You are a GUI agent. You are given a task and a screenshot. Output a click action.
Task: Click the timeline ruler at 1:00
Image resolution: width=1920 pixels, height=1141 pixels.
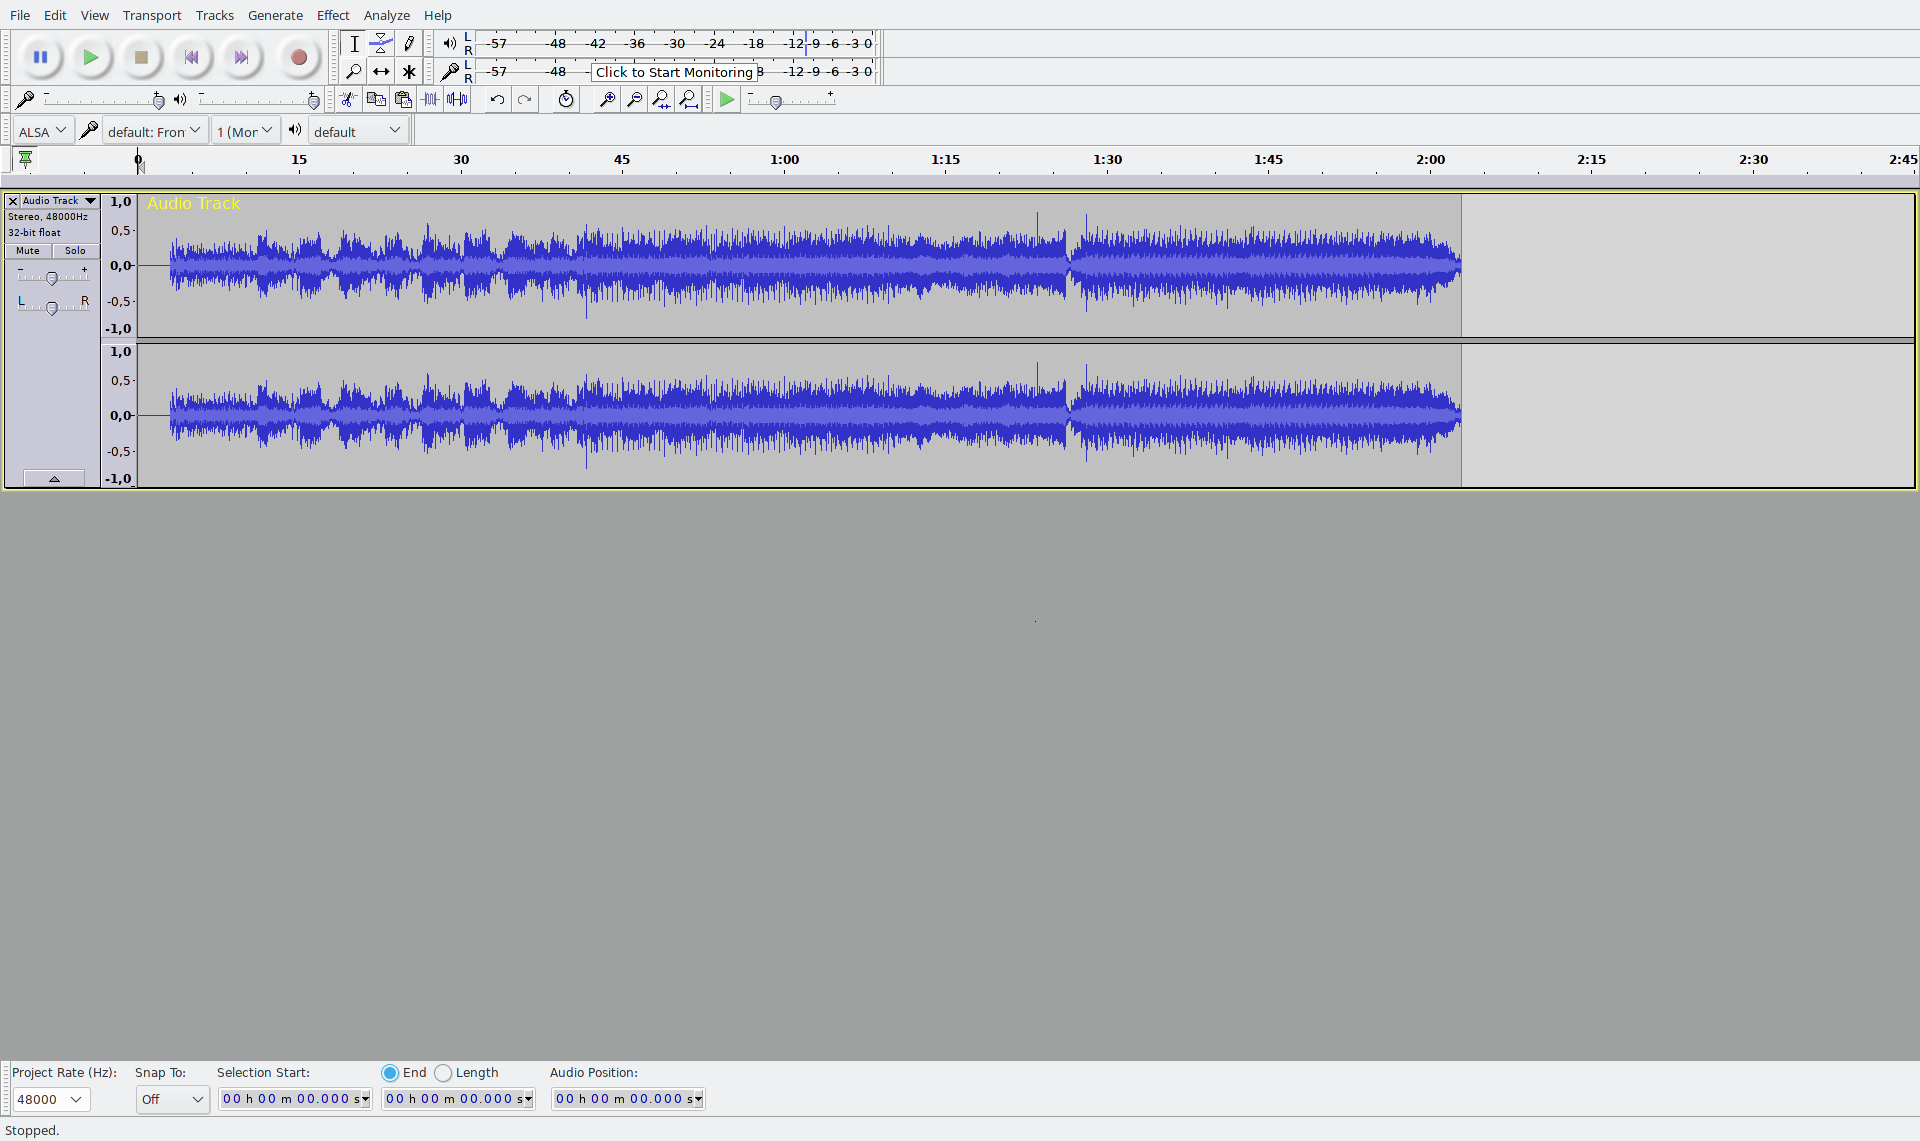[785, 160]
